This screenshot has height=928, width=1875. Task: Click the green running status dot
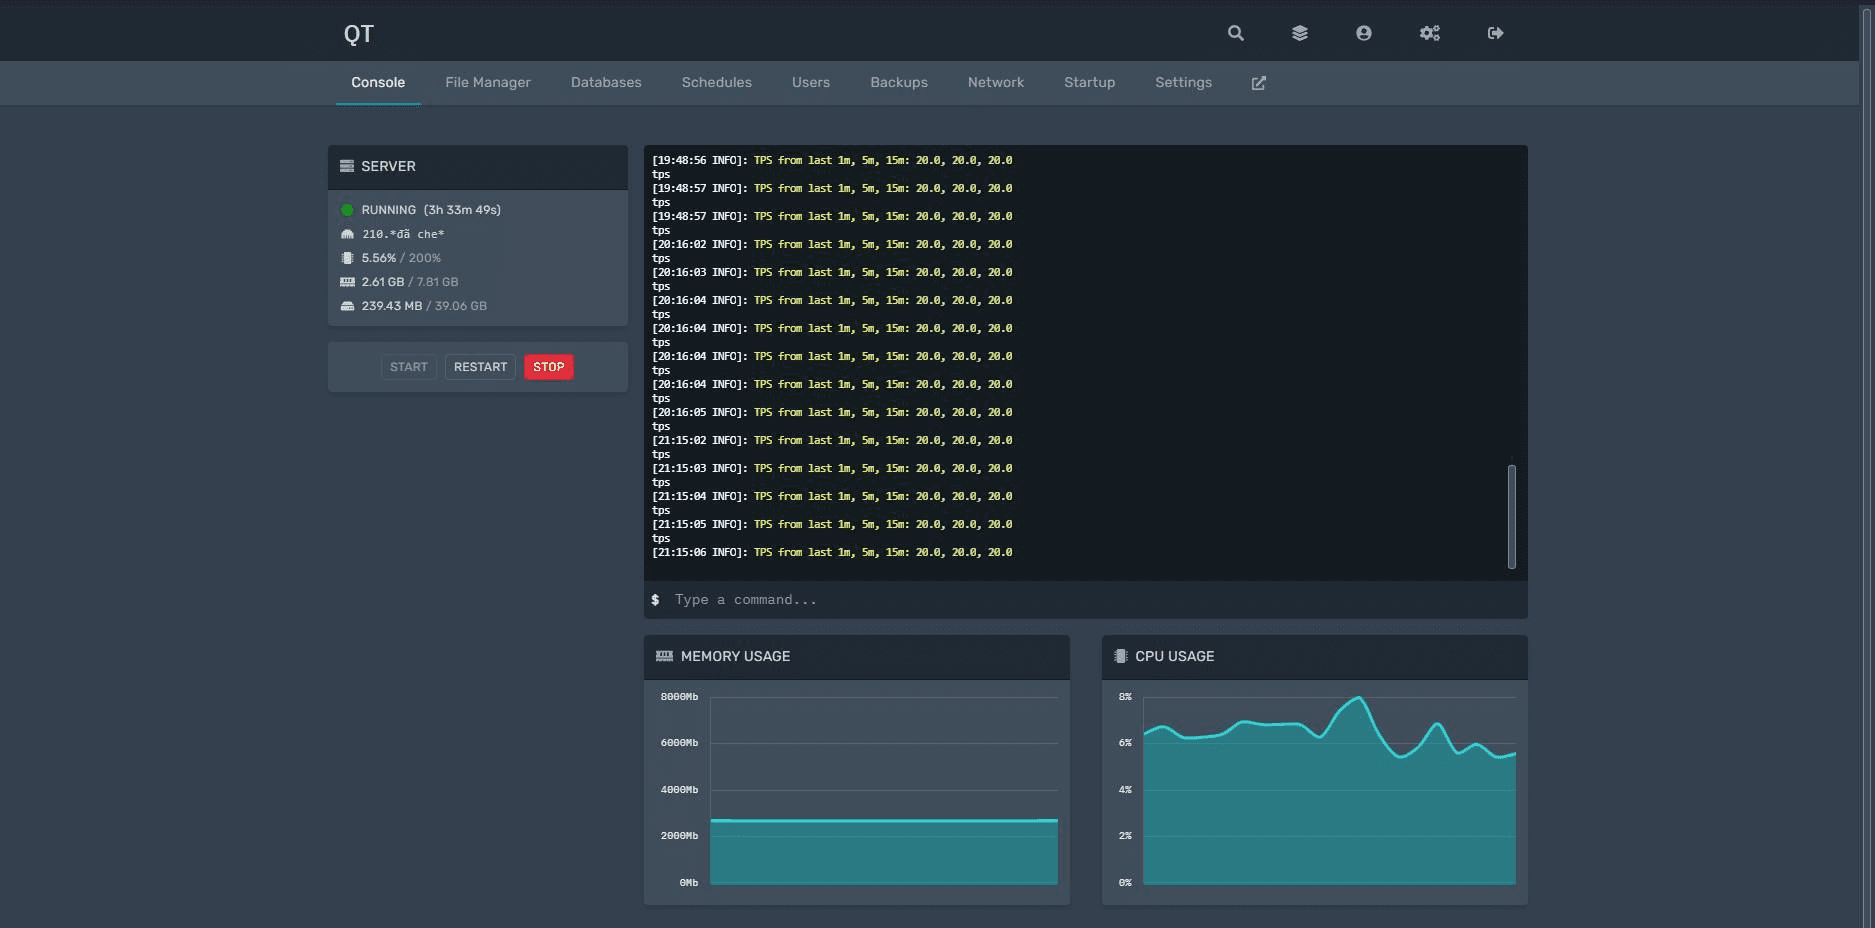[x=347, y=210]
